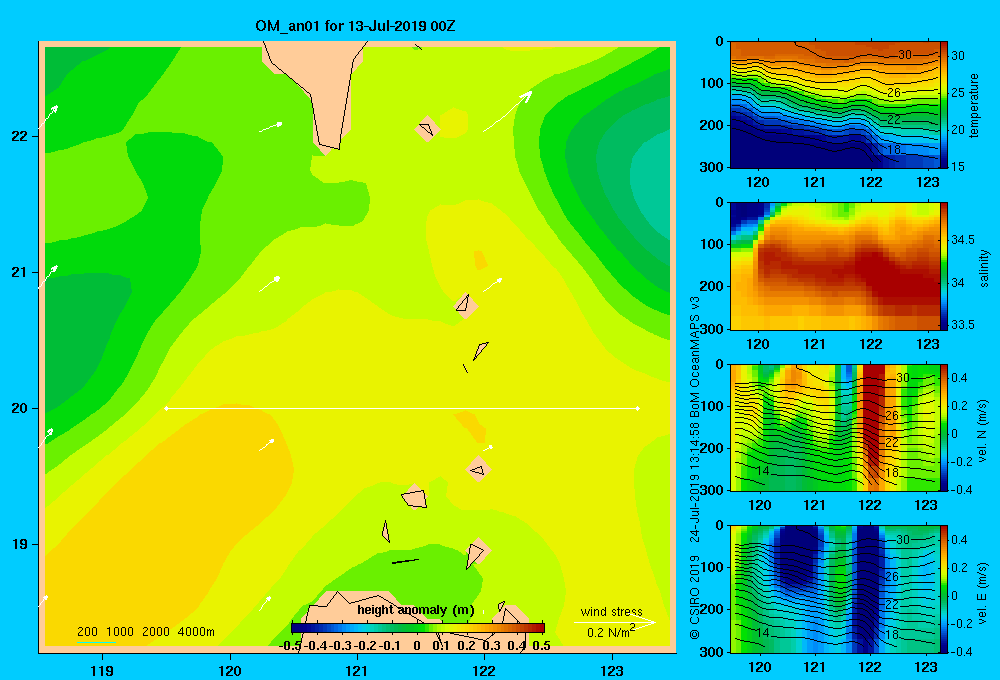The image size is (1000, 680).
Task: Click the 33.5 tick on salinity scale
Action: coord(963,325)
